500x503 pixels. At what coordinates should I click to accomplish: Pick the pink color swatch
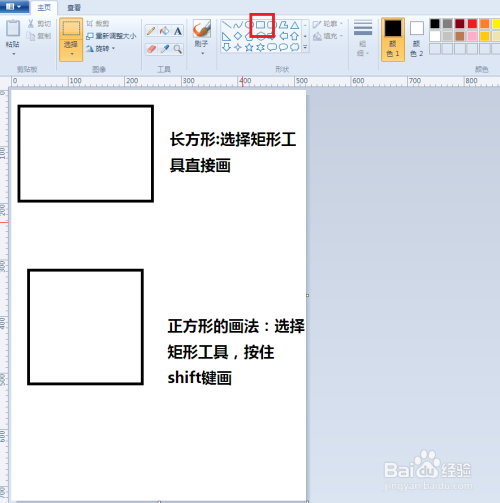click(x=472, y=36)
